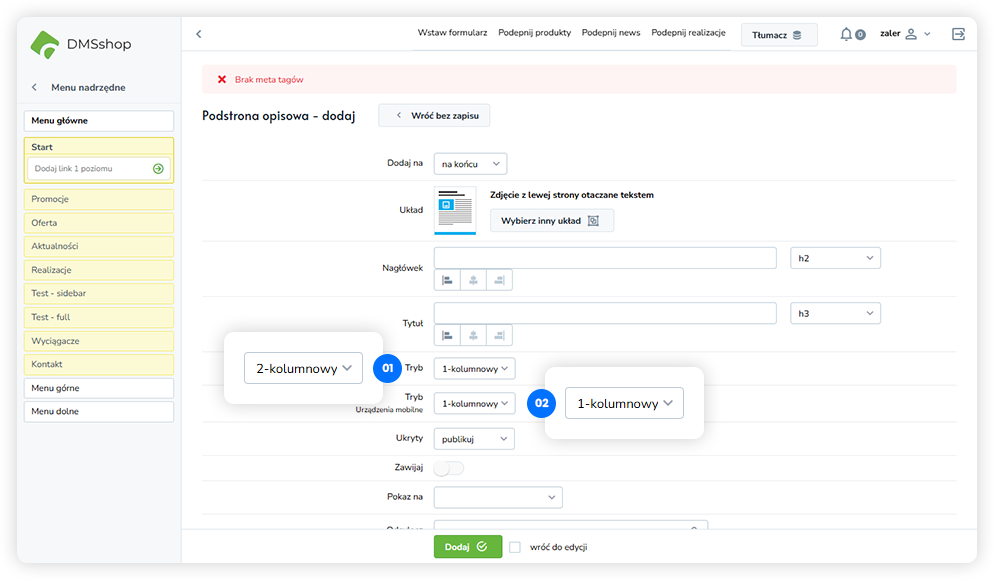Open the 'Pokaz na' dropdown
Image resolution: width=994 pixels, height=580 pixels.
pyautogui.click(x=498, y=497)
